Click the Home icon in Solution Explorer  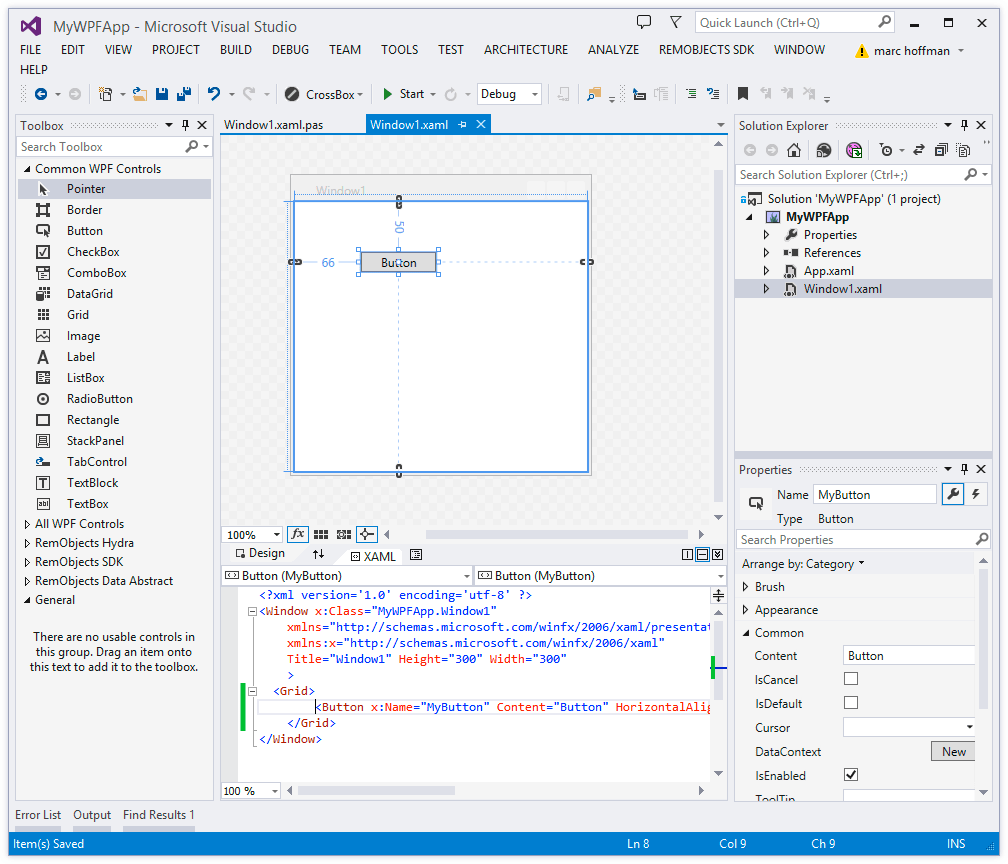point(794,150)
